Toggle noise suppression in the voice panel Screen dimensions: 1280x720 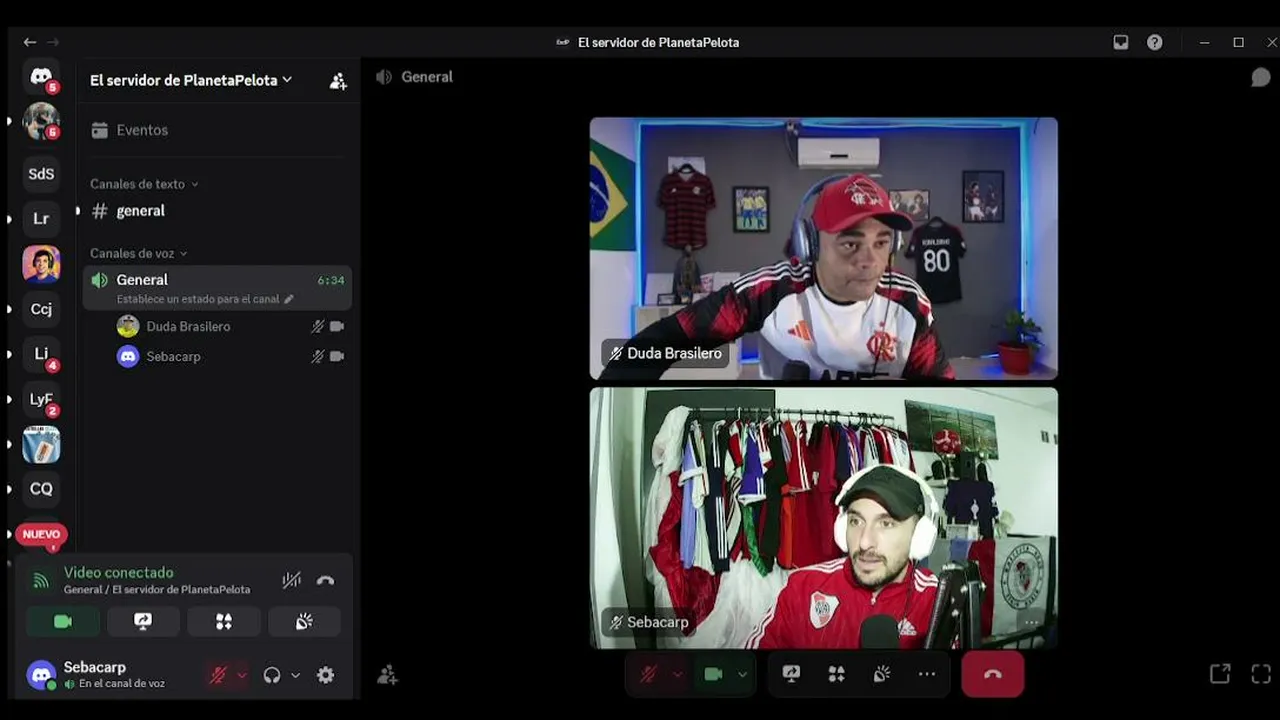coord(291,580)
